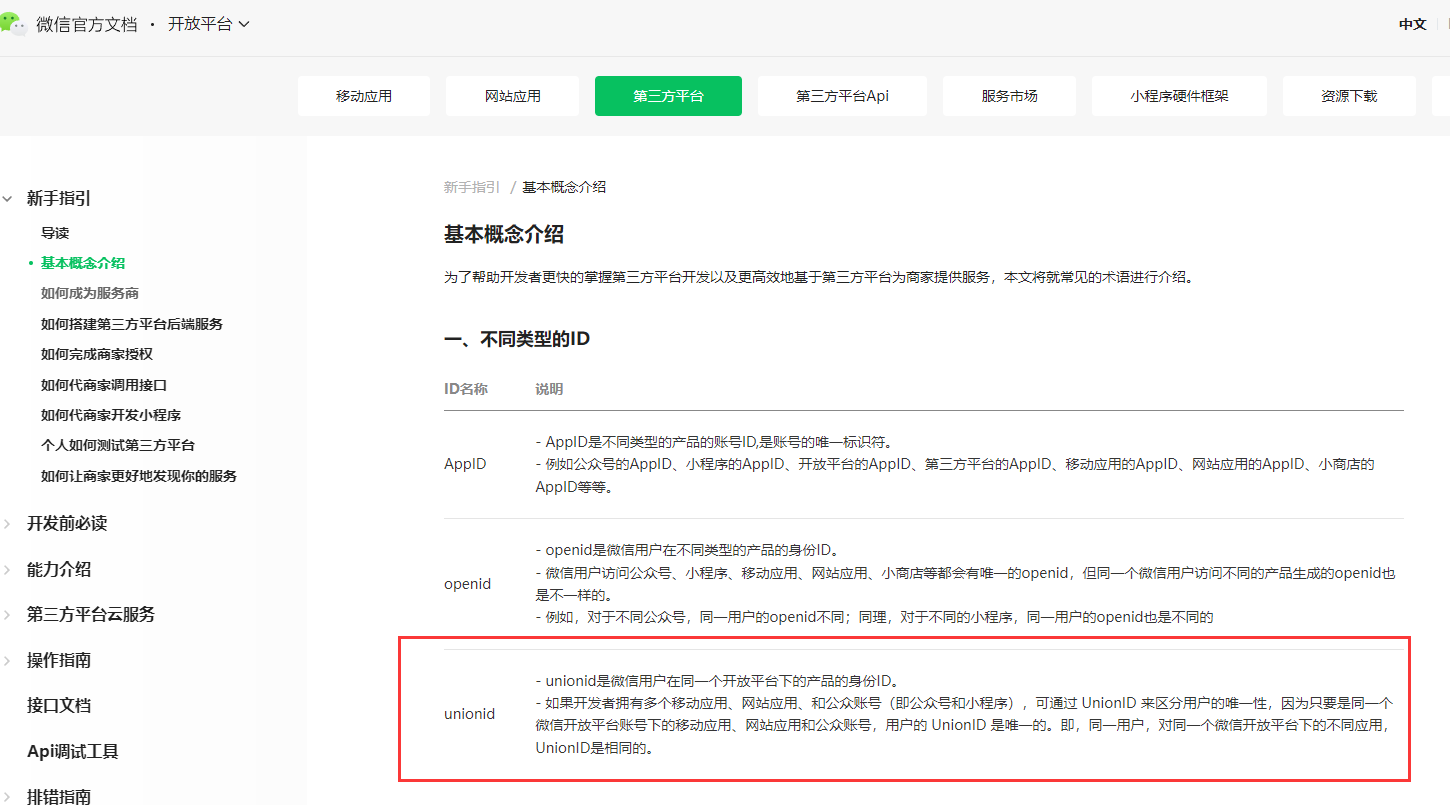Open the 开放平台 dropdown in header
1450x805 pixels.
tap(209, 24)
